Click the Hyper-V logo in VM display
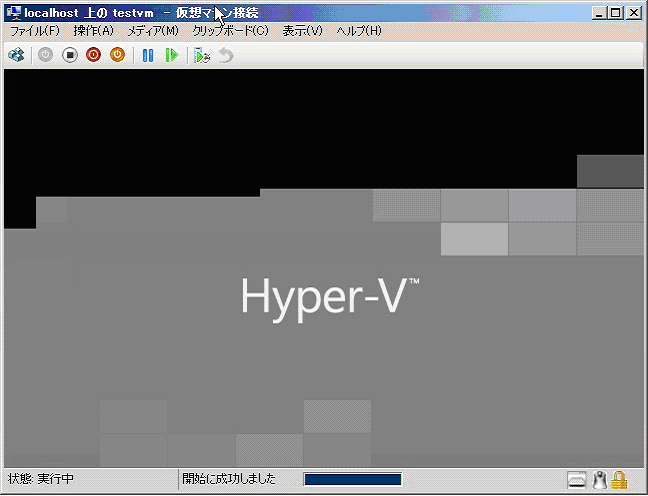Viewport: 648px width, 496px height. tap(330, 298)
